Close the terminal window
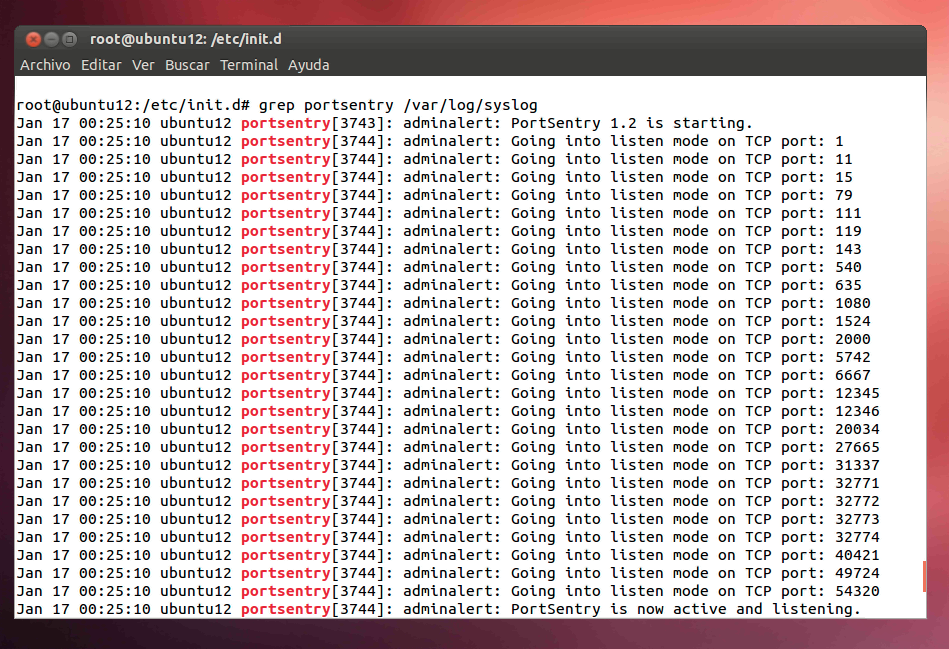This screenshot has width=949, height=649. (34, 39)
